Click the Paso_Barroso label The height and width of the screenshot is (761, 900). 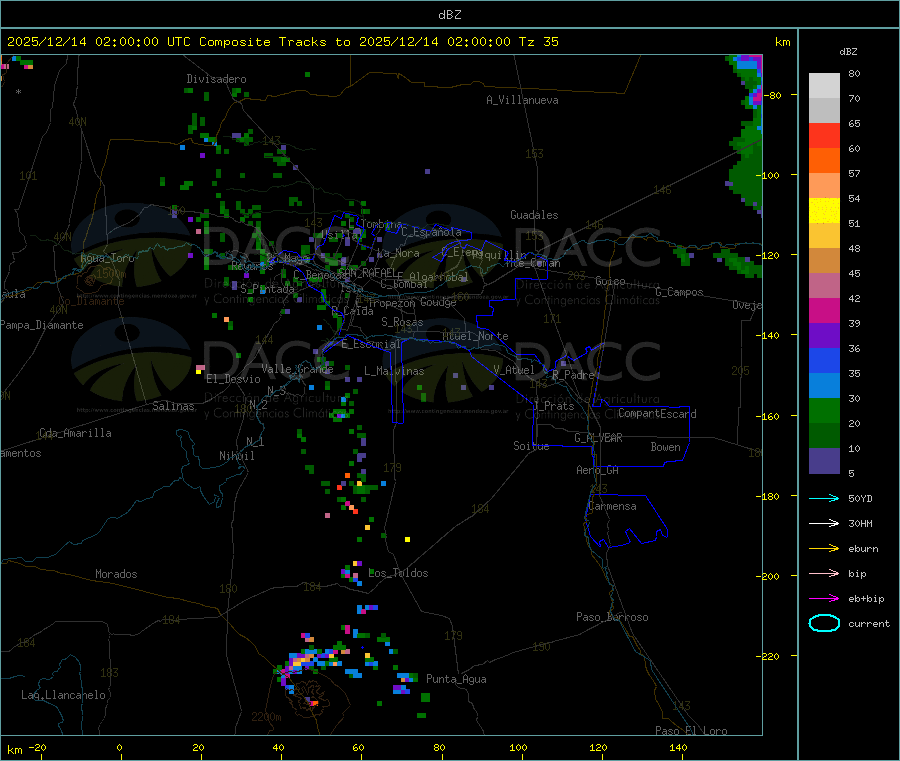tap(612, 617)
